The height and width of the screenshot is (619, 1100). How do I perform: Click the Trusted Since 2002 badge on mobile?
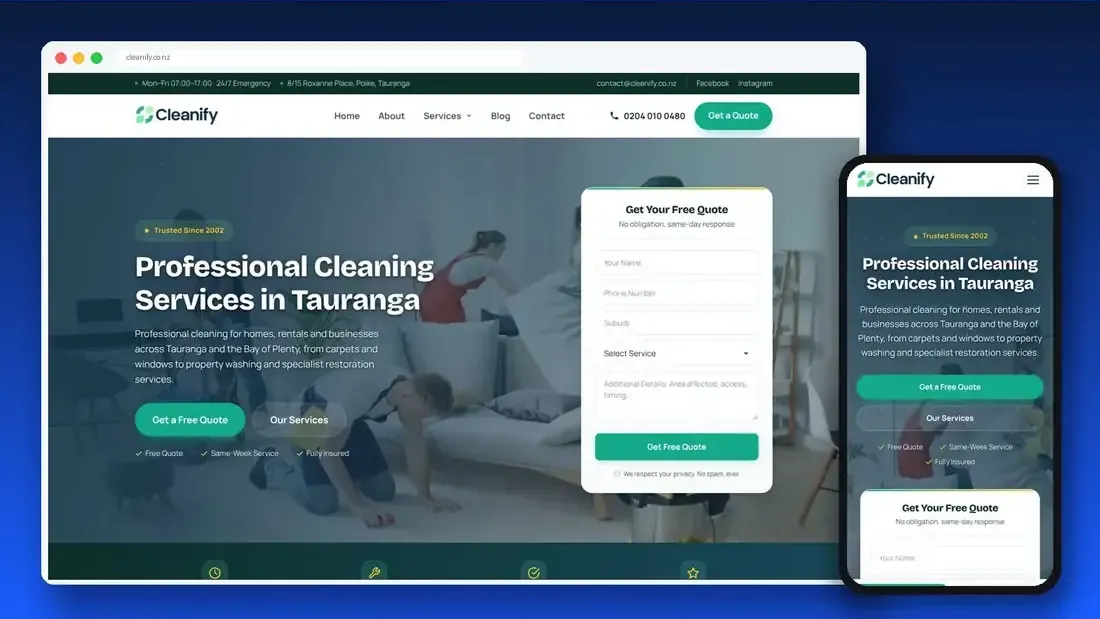[x=950, y=236]
